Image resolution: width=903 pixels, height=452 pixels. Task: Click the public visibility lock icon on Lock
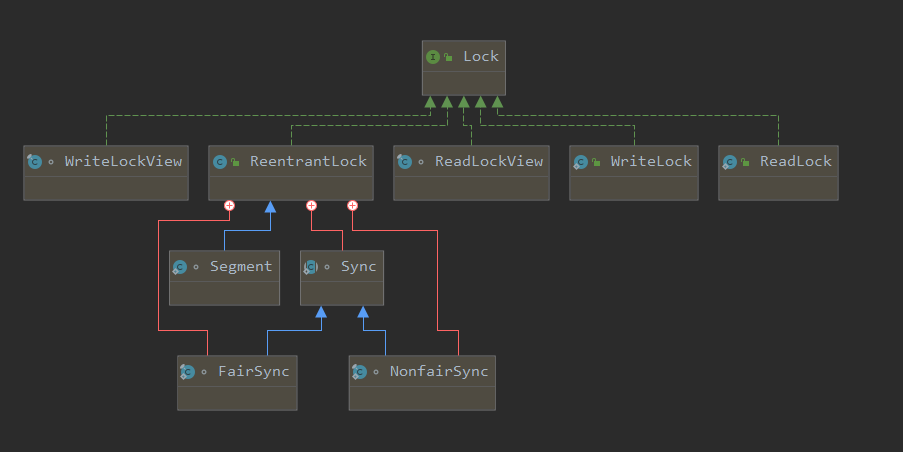[x=448, y=57]
